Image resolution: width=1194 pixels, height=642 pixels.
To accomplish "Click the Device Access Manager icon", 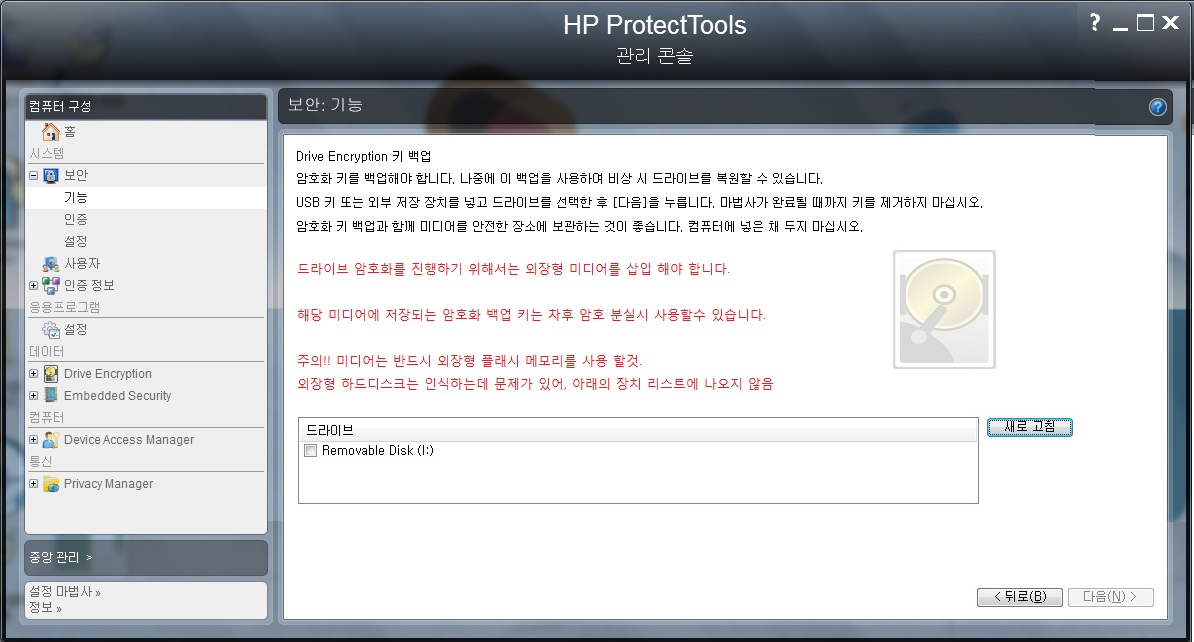I will click(x=50, y=439).
